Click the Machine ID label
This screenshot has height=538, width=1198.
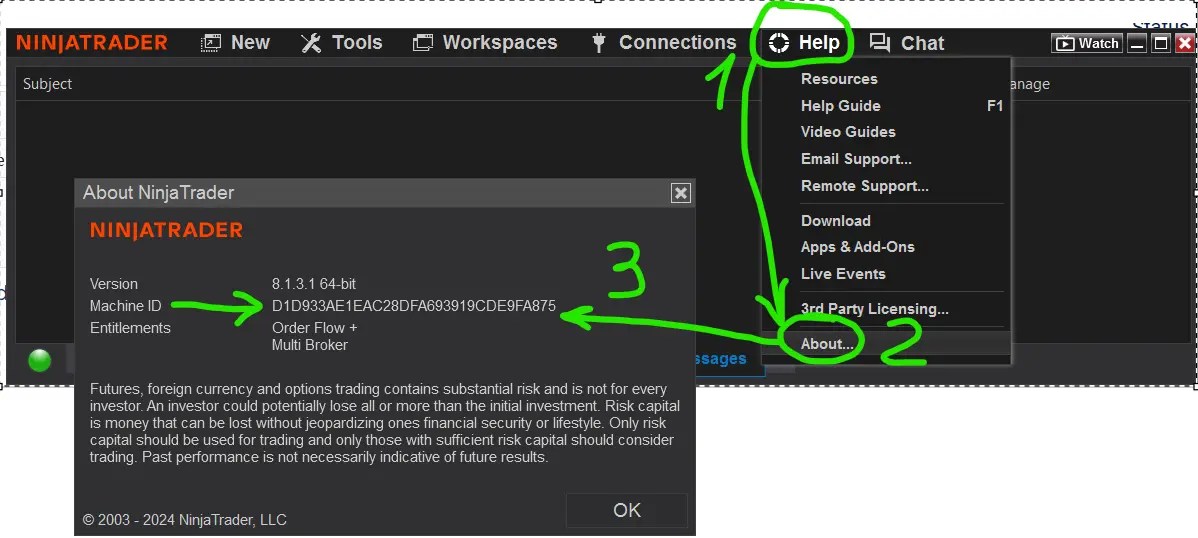point(126,306)
